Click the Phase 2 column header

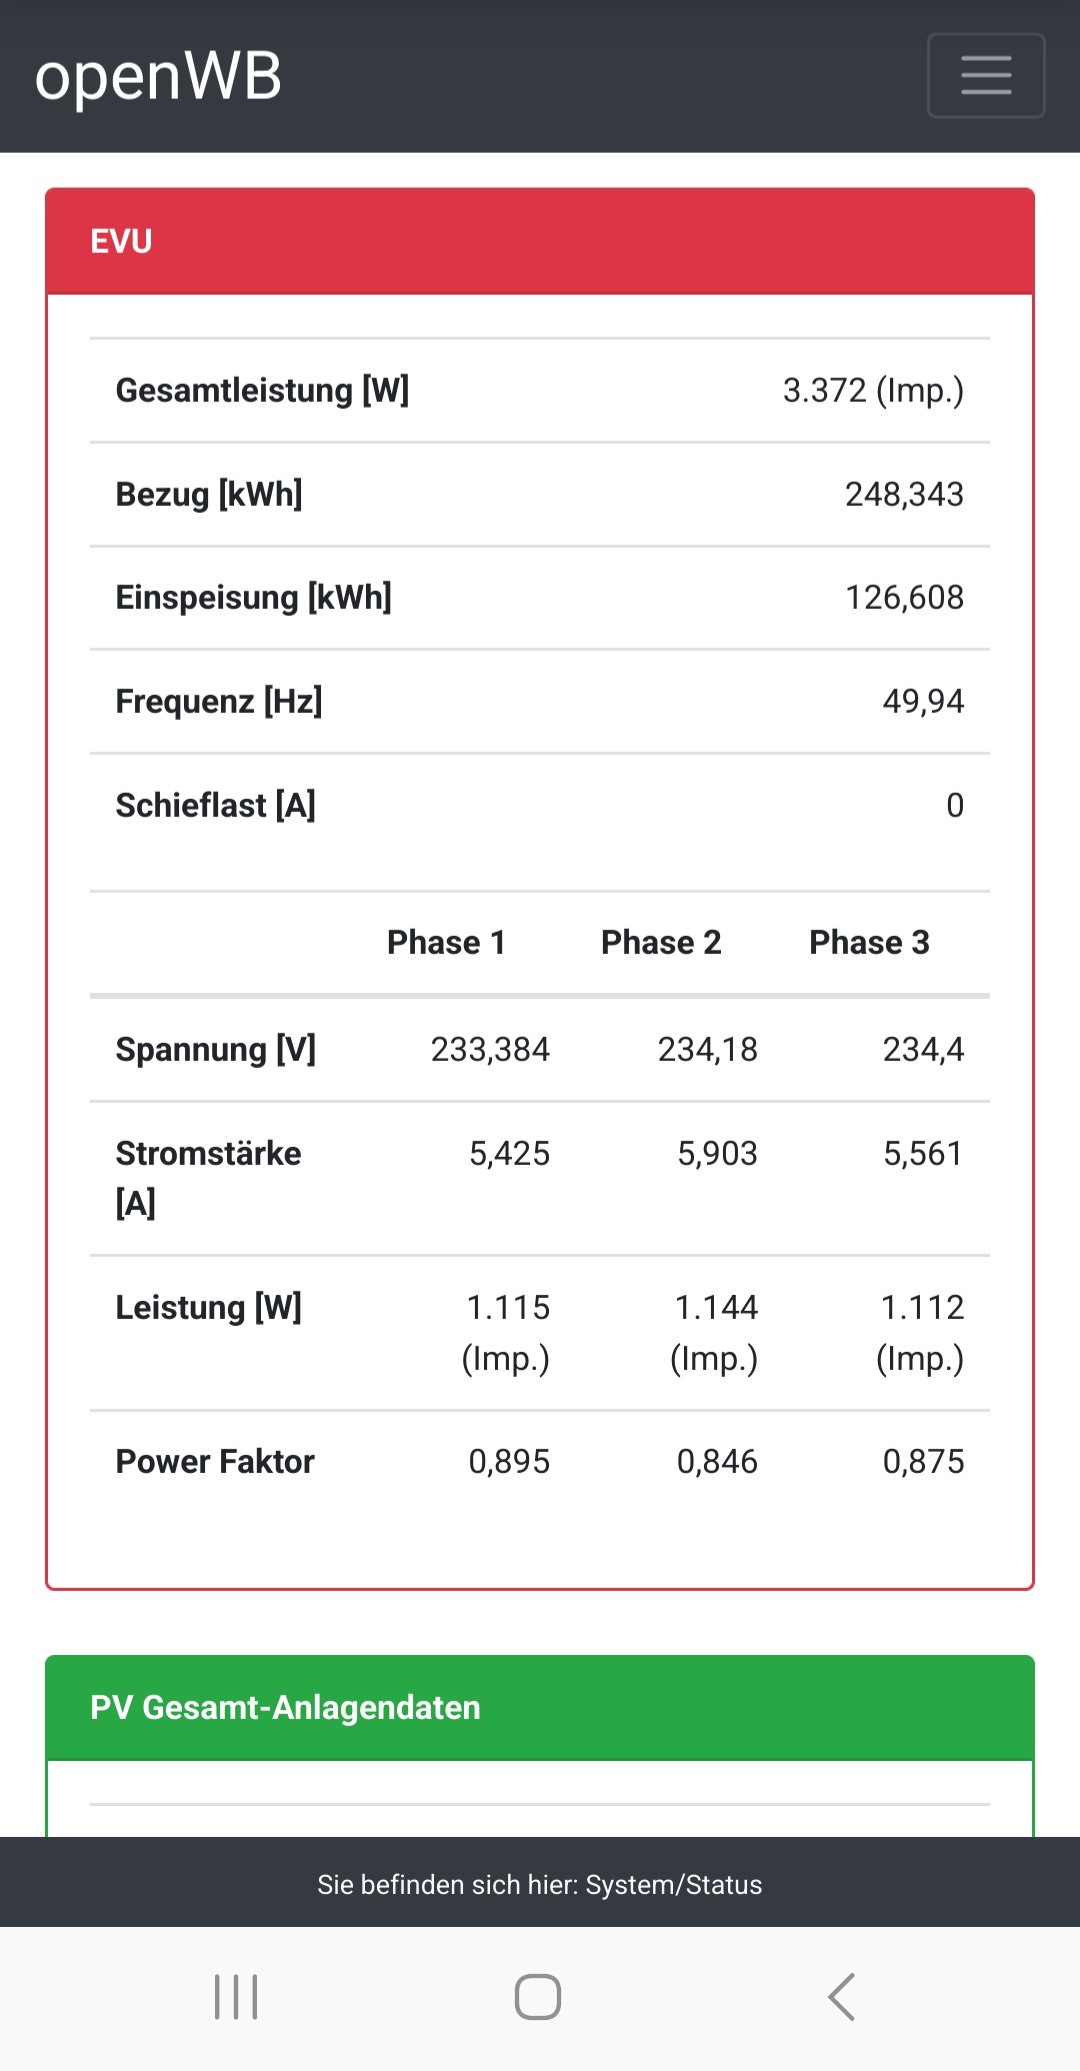[660, 942]
